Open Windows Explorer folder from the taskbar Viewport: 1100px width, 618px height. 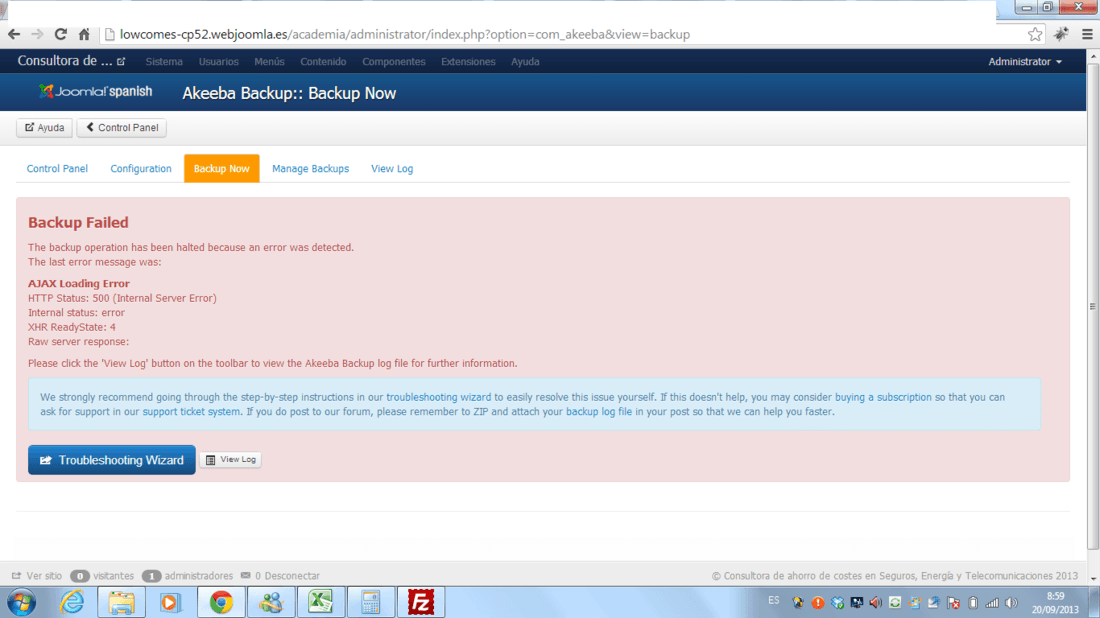click(x=121, y=603)
